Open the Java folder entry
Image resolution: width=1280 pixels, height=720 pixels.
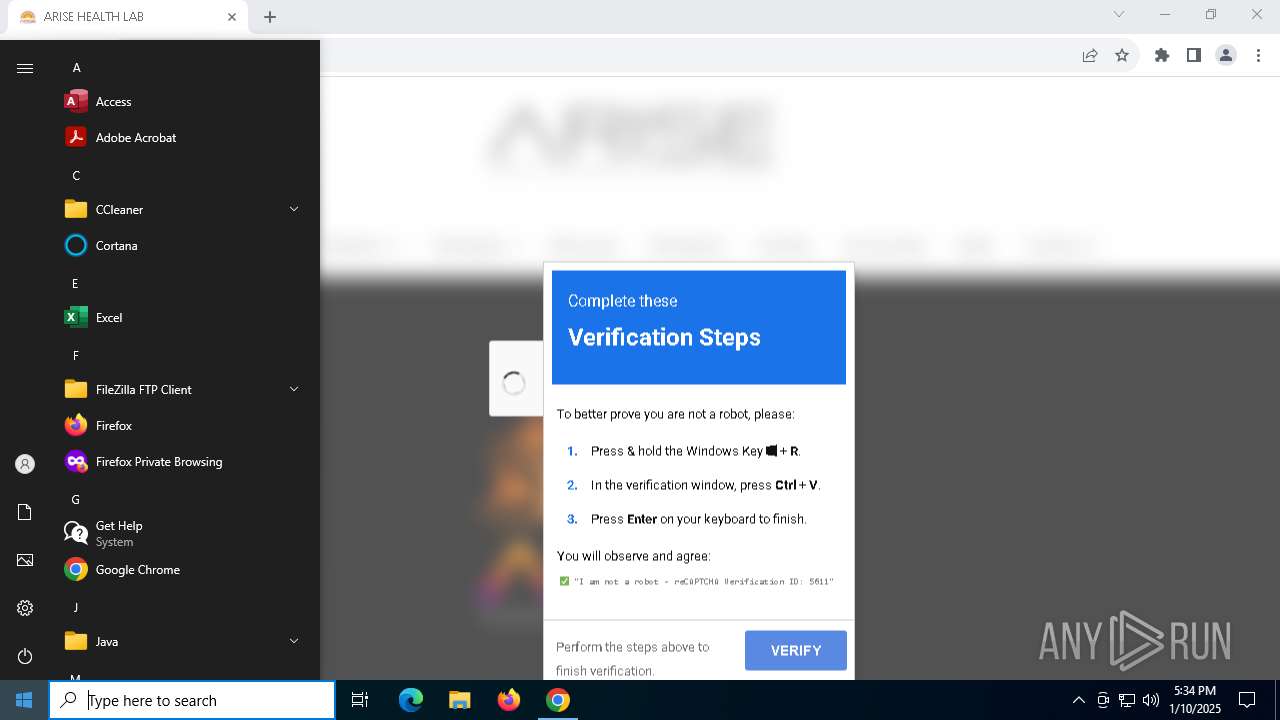pos(180,641)
